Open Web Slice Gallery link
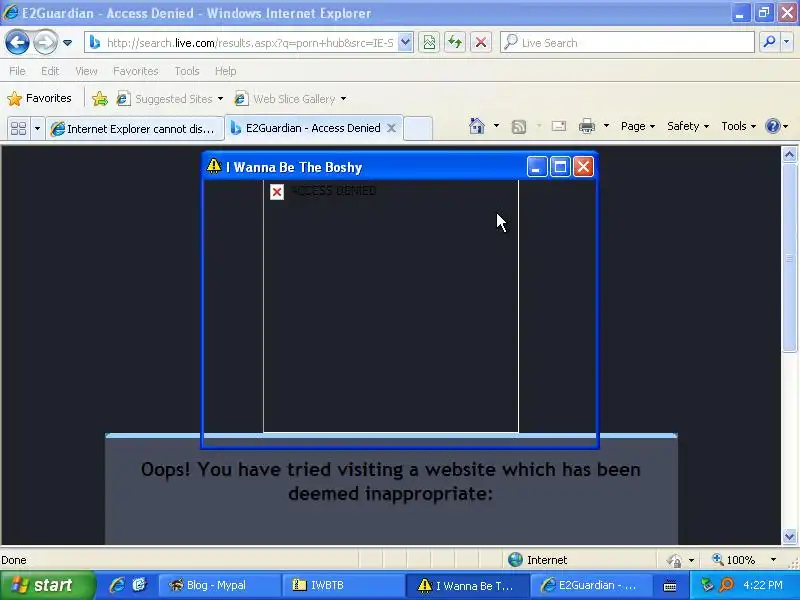 pos(285,98)
